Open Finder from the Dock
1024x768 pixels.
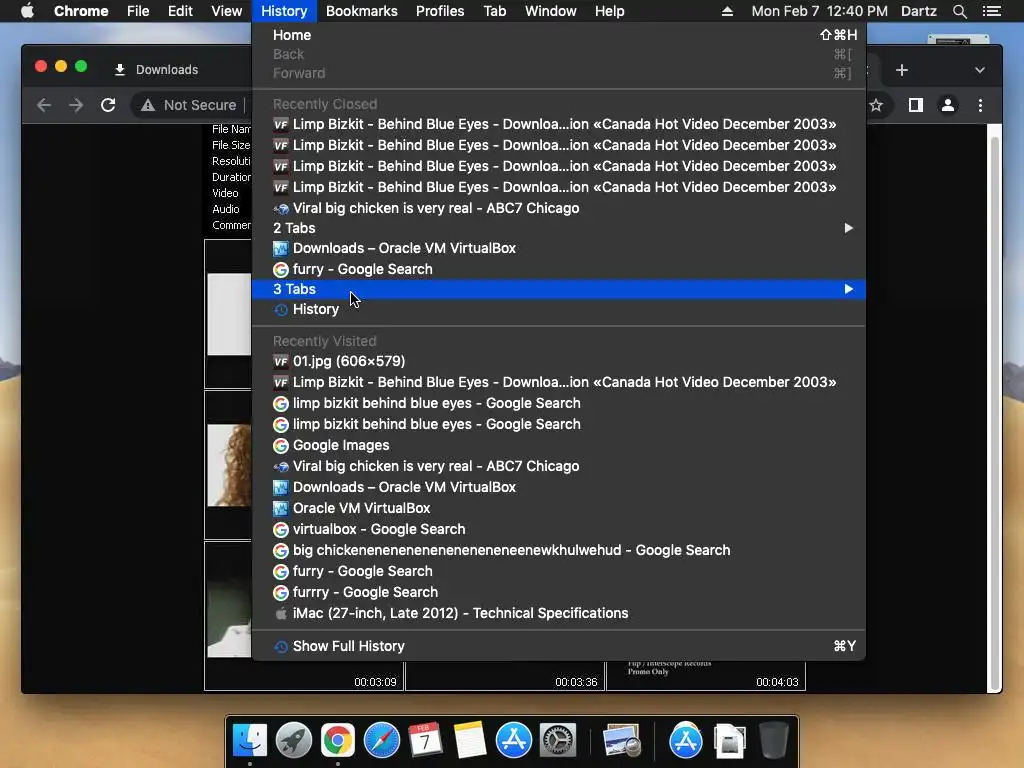(250, 740)
